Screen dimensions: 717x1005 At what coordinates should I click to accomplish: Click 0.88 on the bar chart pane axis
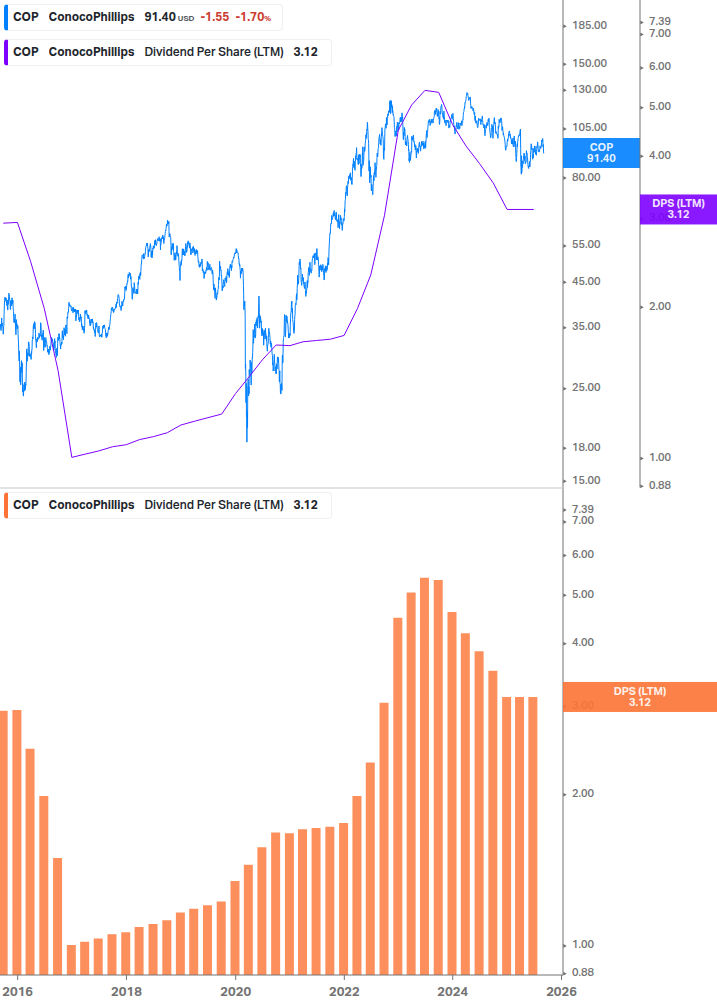[x=583, y=972]
